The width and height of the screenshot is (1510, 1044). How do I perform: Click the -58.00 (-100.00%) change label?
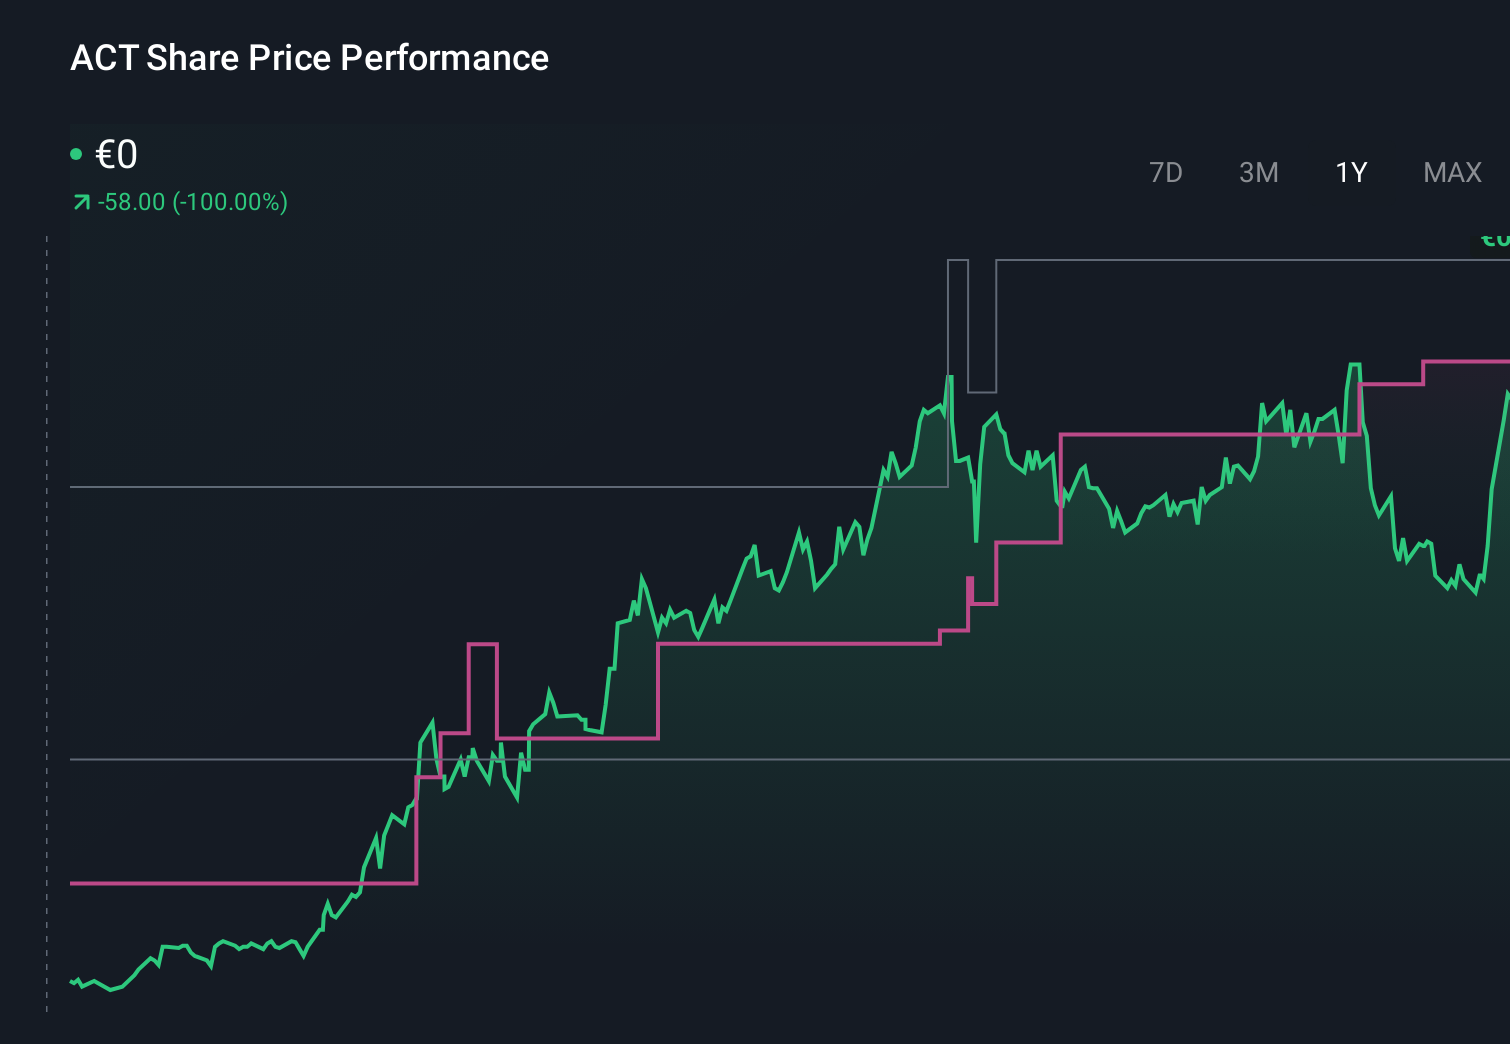[x=192, y=201]
